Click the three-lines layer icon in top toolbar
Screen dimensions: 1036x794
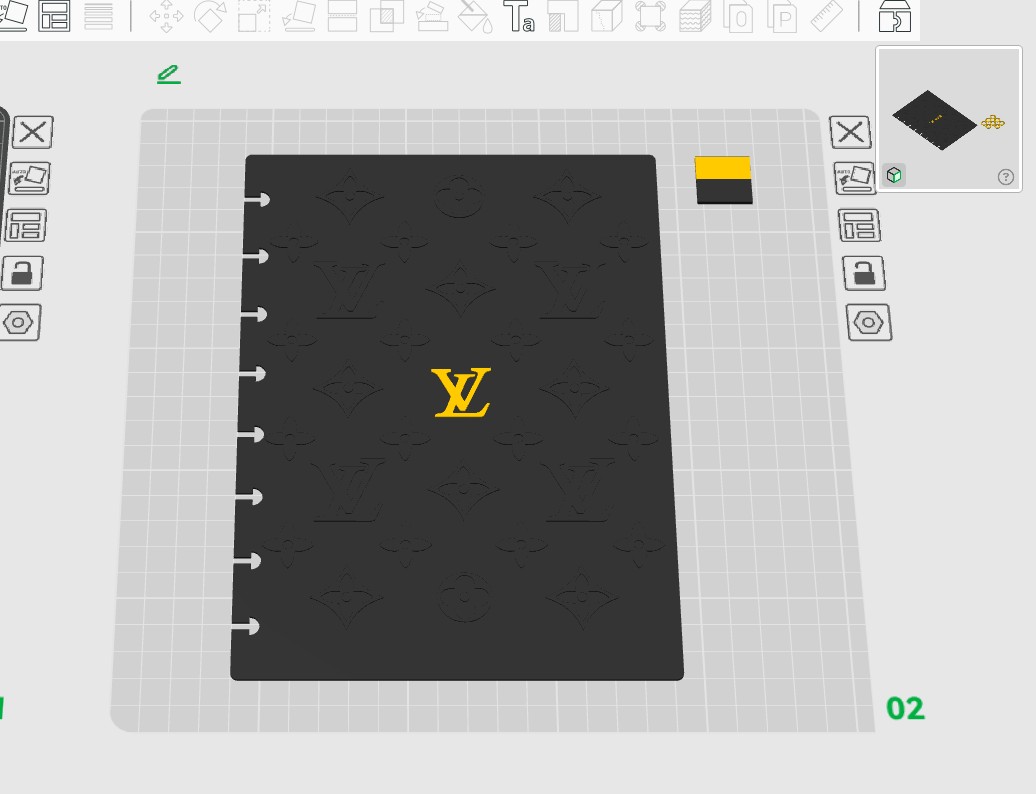pyautogui.click(x=98, y=16)
